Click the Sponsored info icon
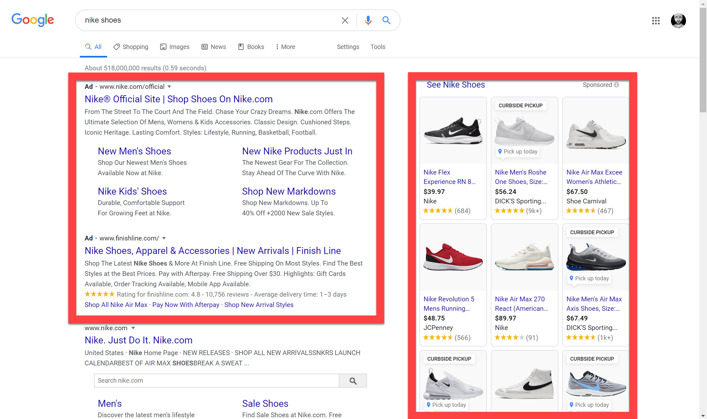707x419 pixels. click(x=616, y=85)
